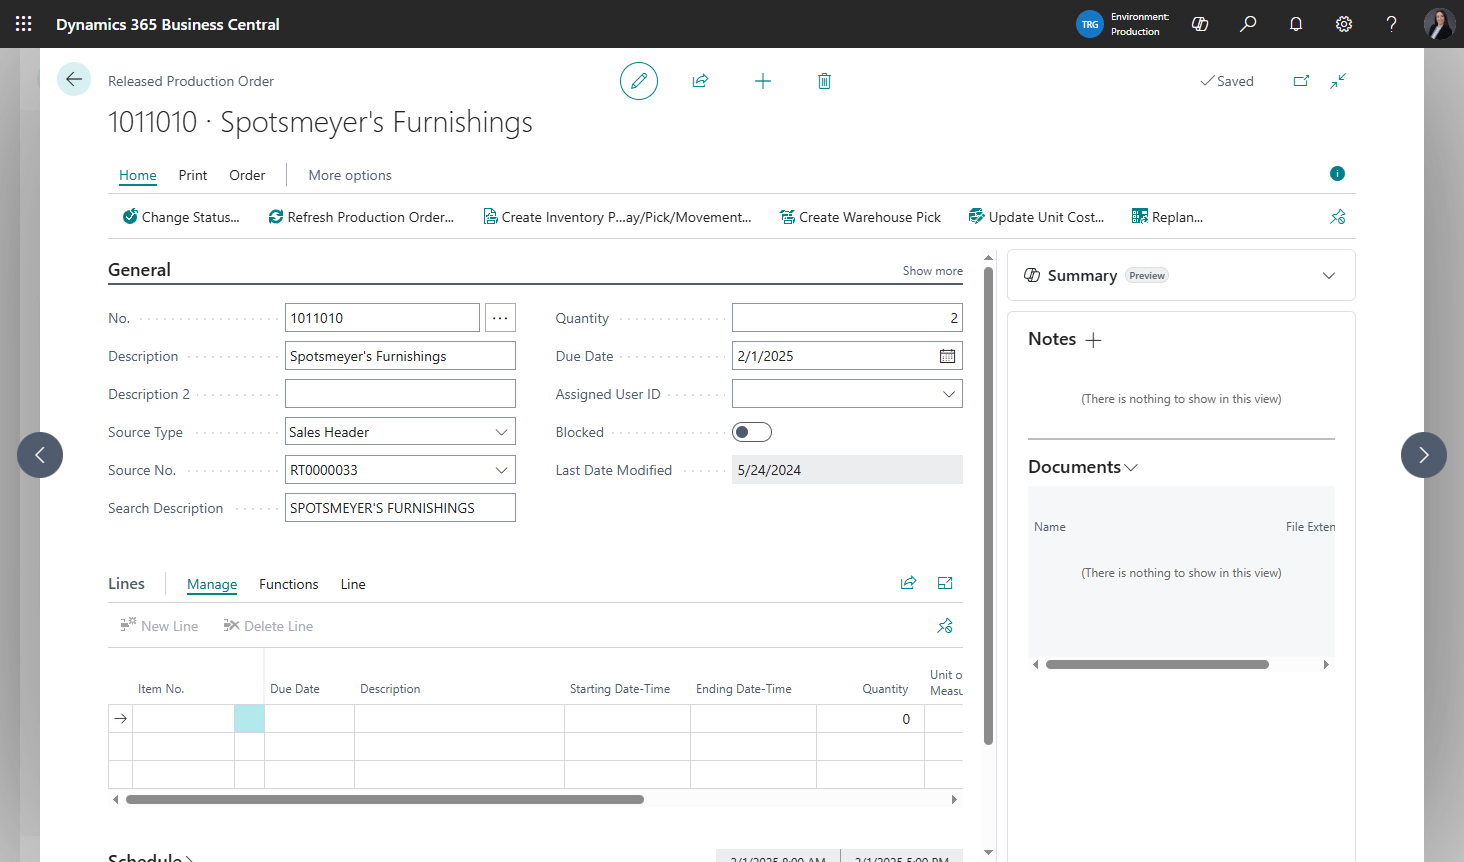Click Show more in General section
Image resolution: width=1464 pixels, height=862 pixels.
tap(933, 271)
